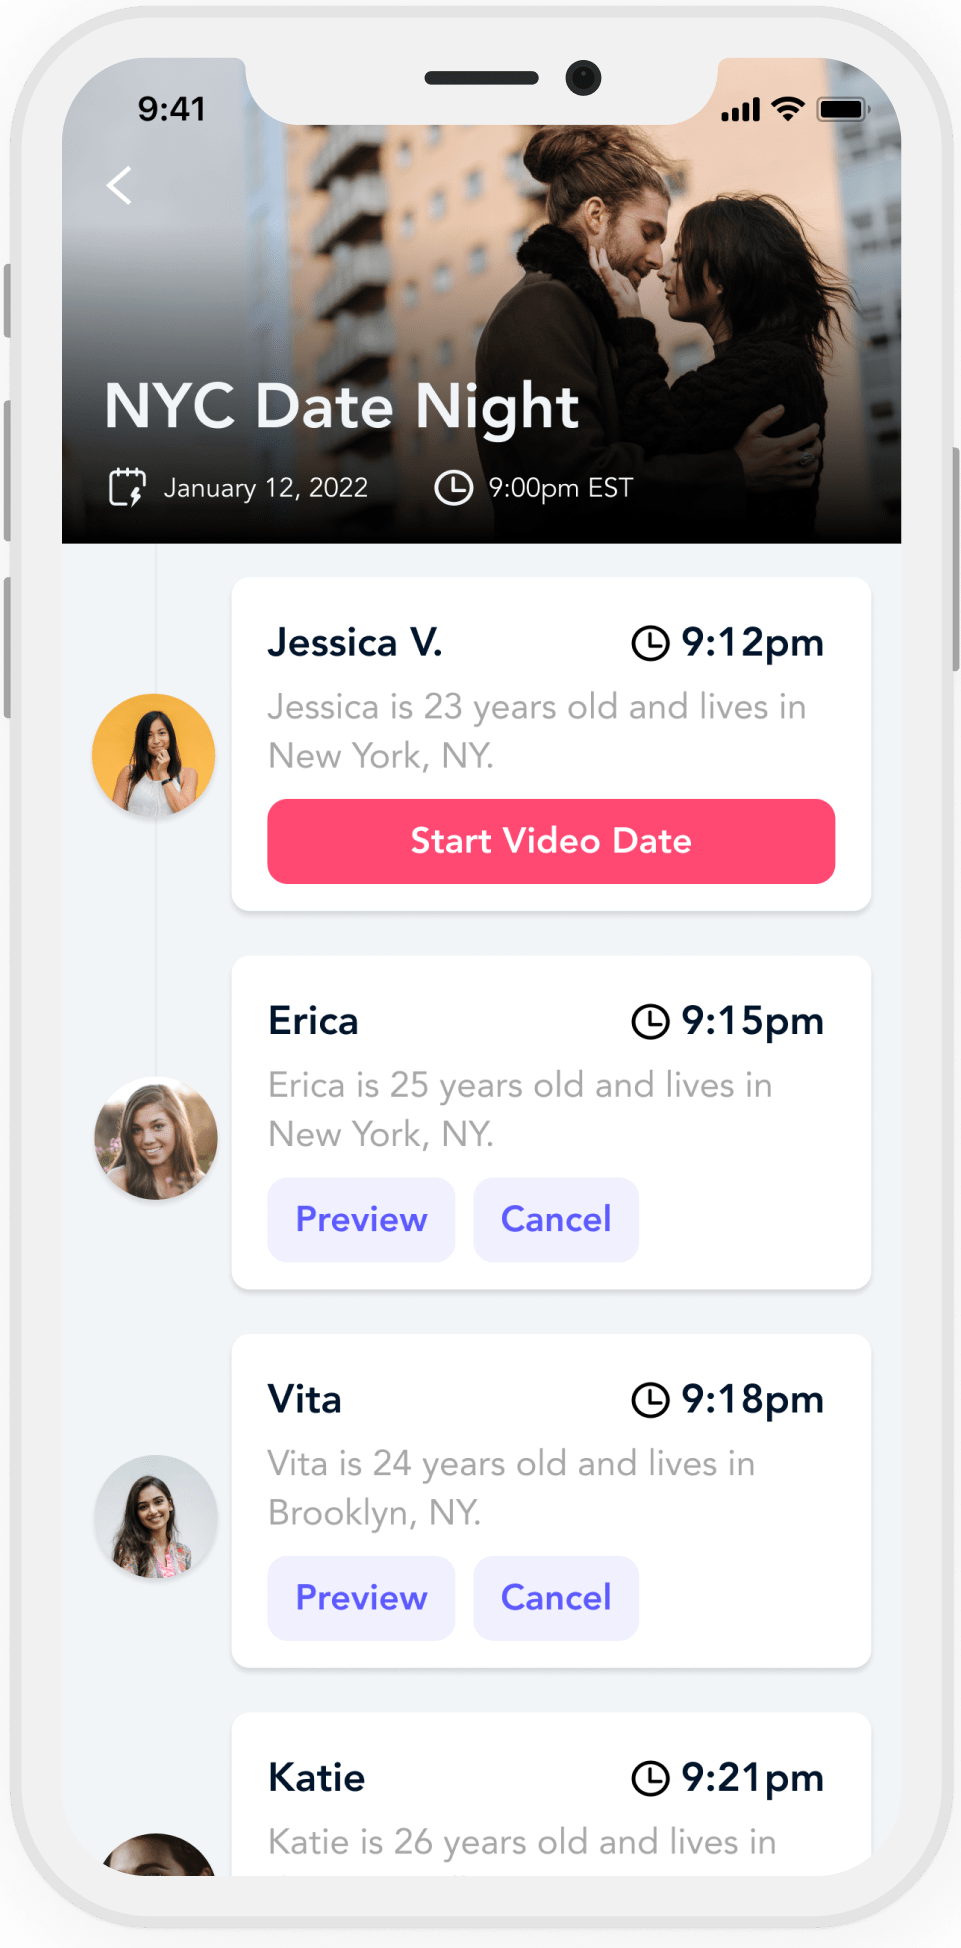
Task: Click the clock icon beside Katie's 9:21pm
Action: pyautogui.click(x=651, y=1777)
